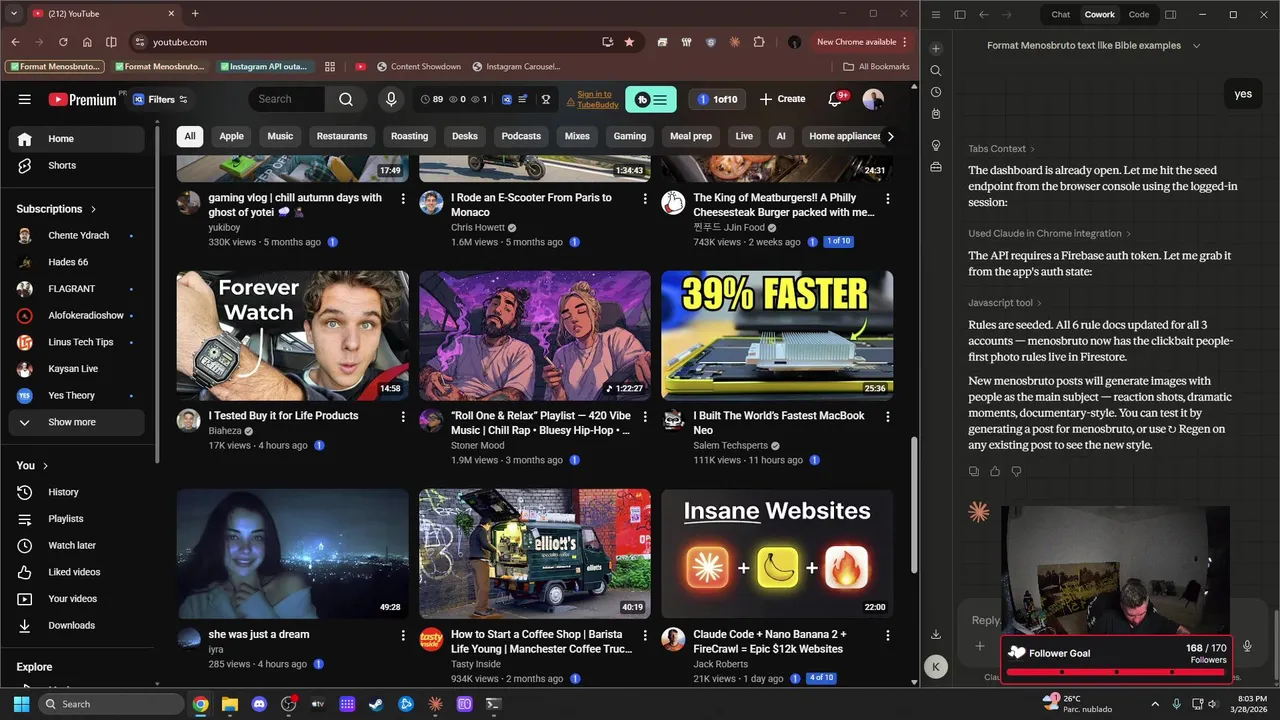Open Content Showdown bookmark
This screenshot has width=1280, height=720.
tap(419, 67)
